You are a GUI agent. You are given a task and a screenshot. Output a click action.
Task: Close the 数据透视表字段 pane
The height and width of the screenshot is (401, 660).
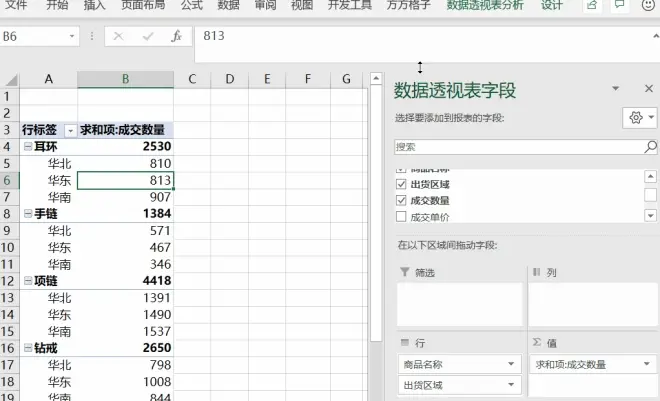click(649, 88)
